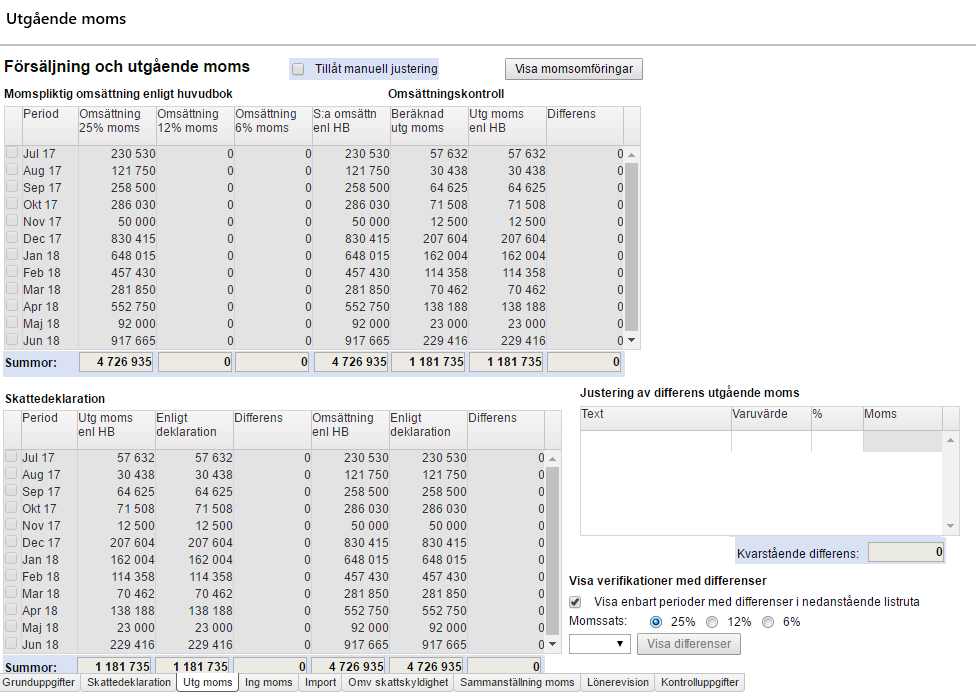Uncheck Visa enbart perioder med differenser
976x692 pixels.
coord(575,602)
